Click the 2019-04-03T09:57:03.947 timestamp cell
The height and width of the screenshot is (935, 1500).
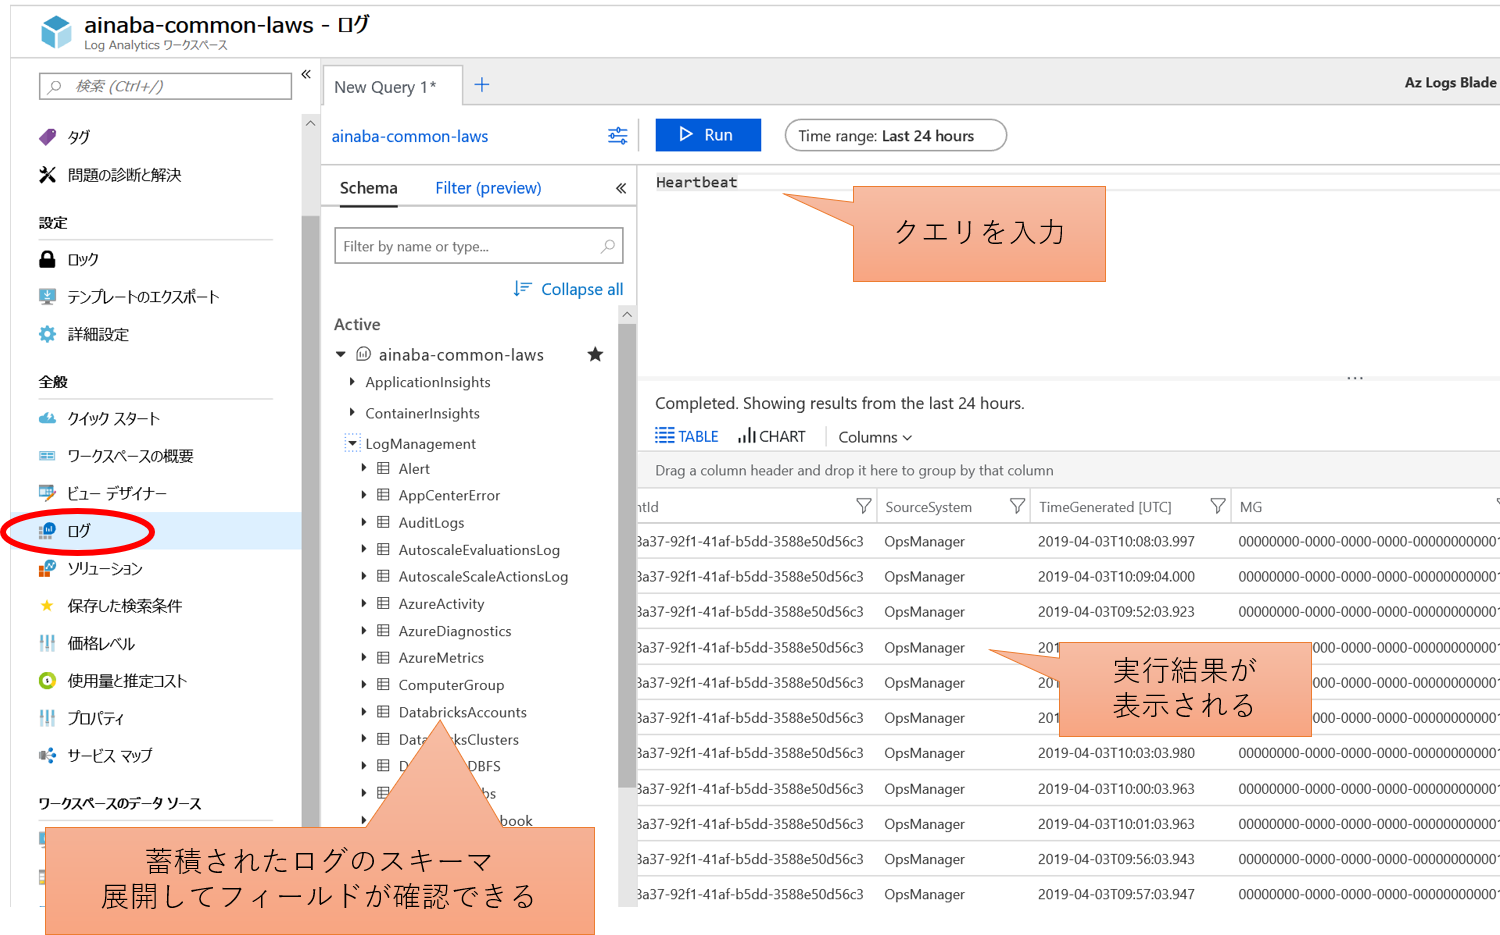[x=1116, y=894]
